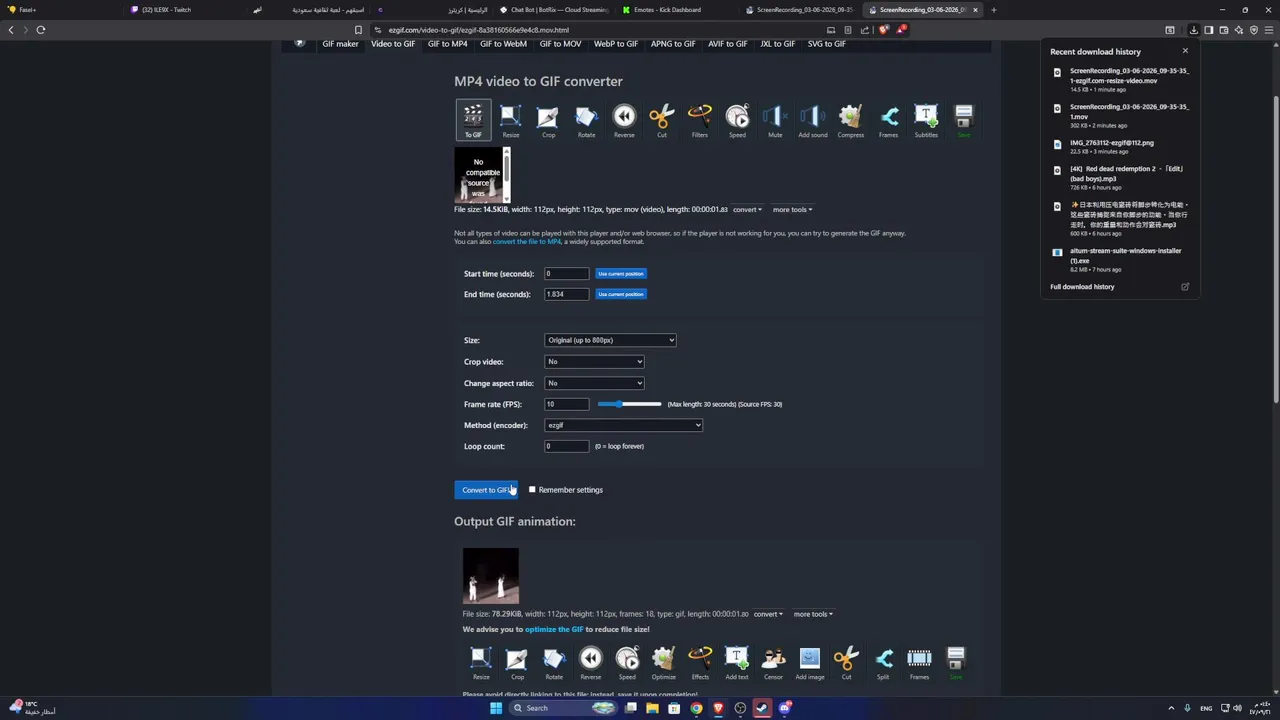Image resolution: width=1280 pixels, height=720 pixels.
Task: Open IMG_2763112-ezgif@112.png download entry
Action: click(1120, 147)
